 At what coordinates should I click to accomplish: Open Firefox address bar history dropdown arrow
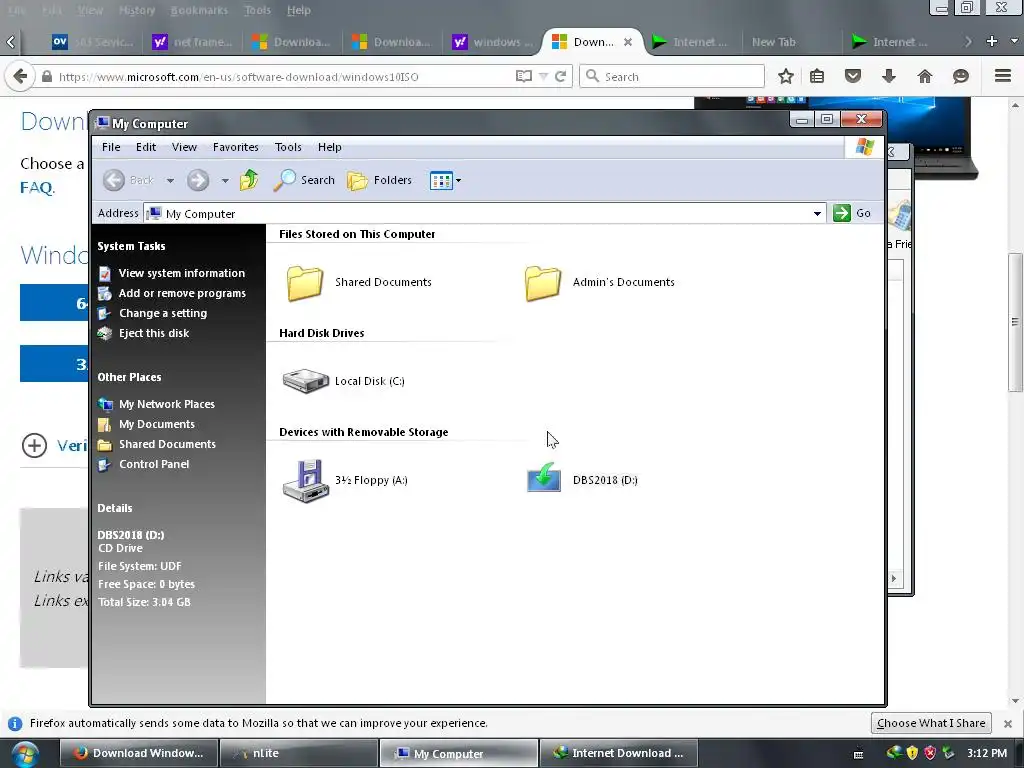(x=543, y=76)
